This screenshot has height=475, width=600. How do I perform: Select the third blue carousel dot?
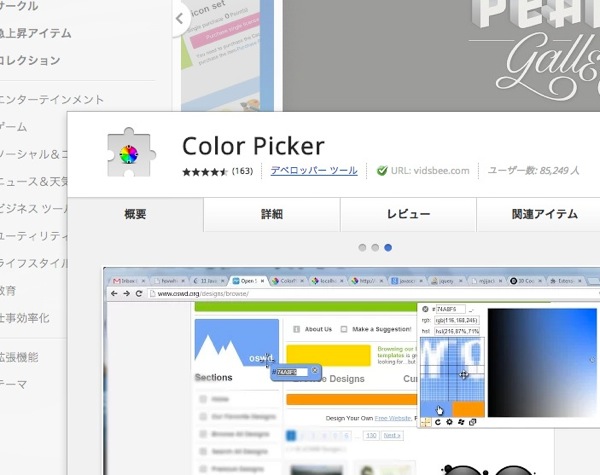tap(388, 248)
